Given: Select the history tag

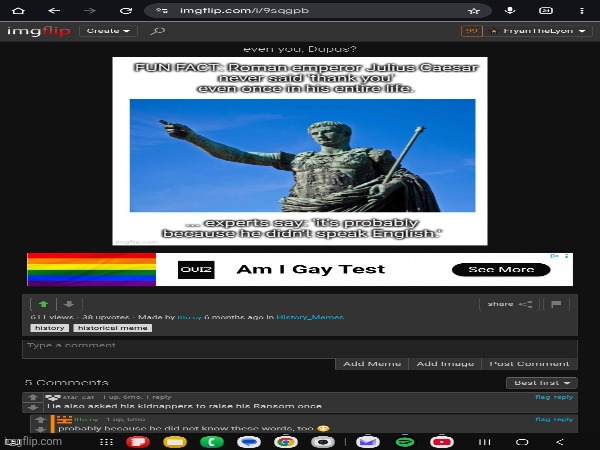Looking at the screenshot, I should (49, 328).
